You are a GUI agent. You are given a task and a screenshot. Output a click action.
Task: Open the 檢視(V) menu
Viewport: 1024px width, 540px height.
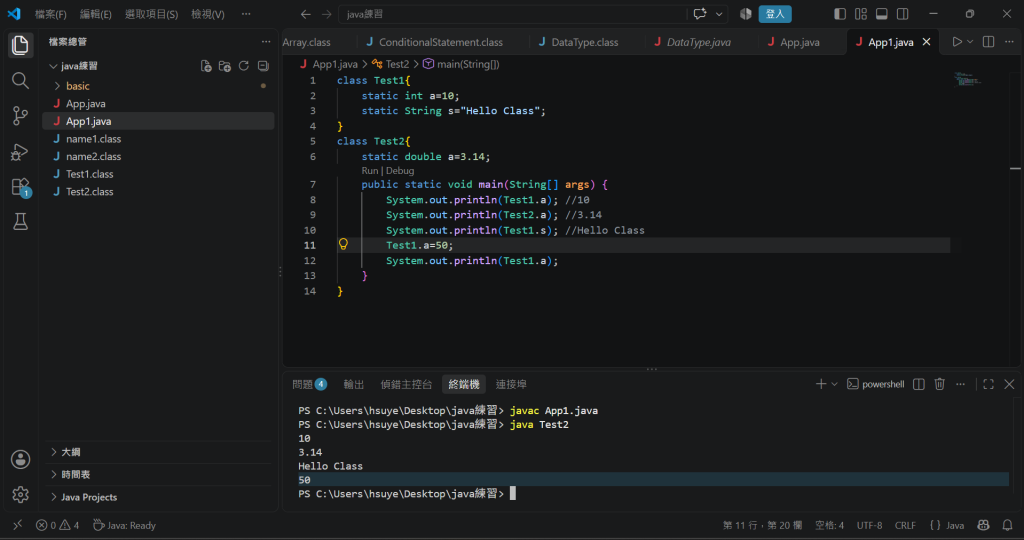click(x=208, y=14)
